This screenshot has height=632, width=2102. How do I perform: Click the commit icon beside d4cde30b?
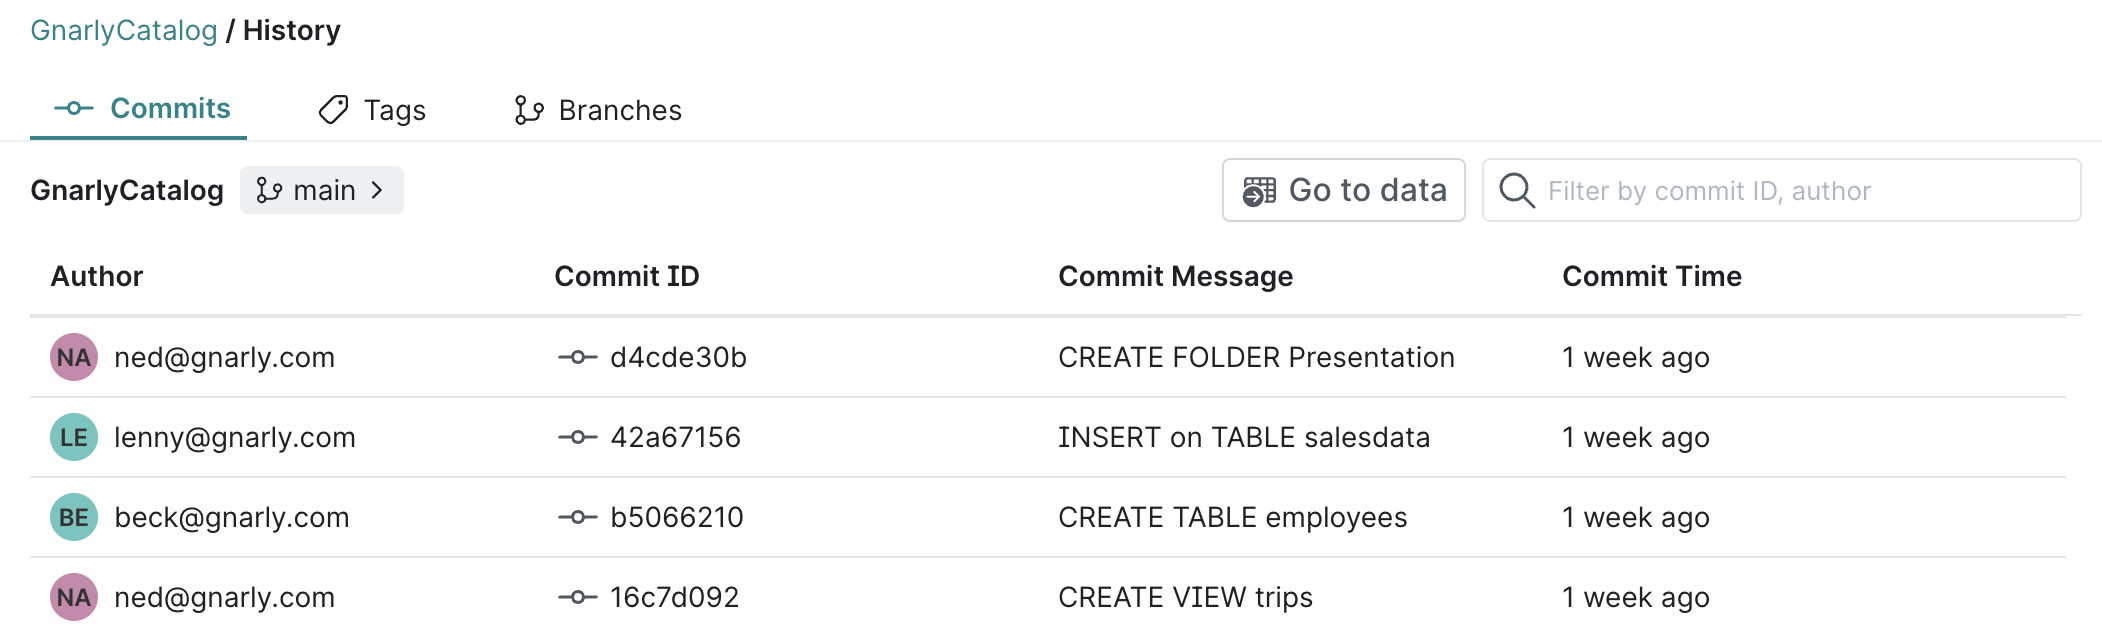pyautogui.click(x=577, y=357)
